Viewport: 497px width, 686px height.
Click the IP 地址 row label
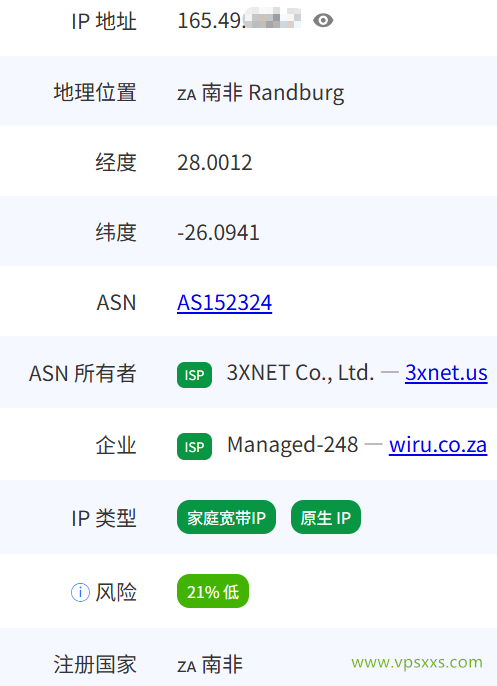coord(104,21)
